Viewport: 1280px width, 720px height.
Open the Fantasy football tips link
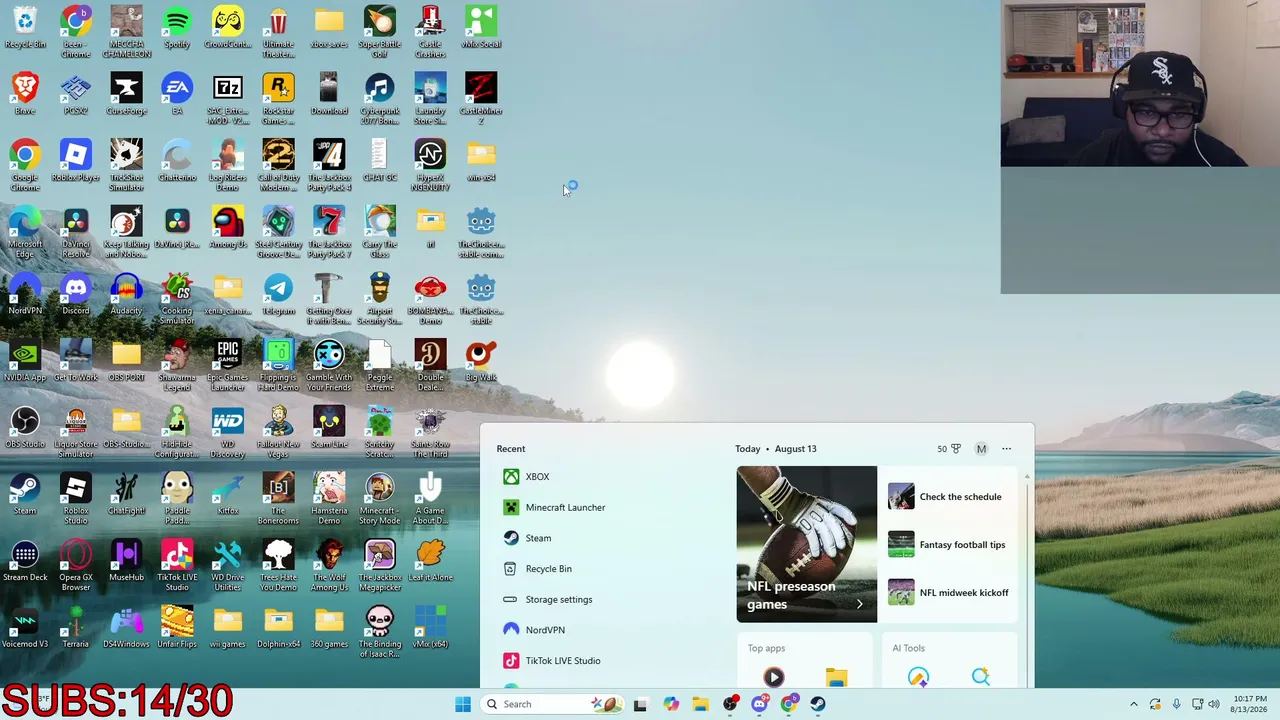[949, 545]
